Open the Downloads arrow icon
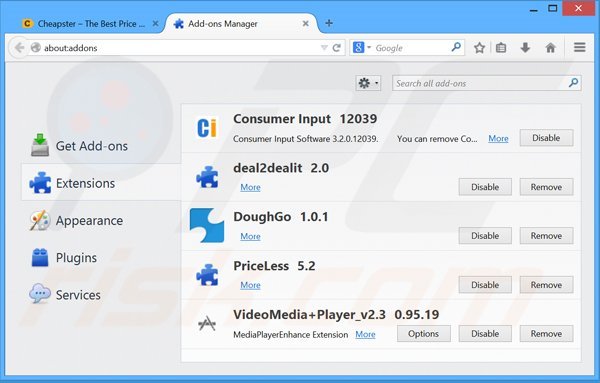Screen dimensions: 600x383 click(525, 48)
